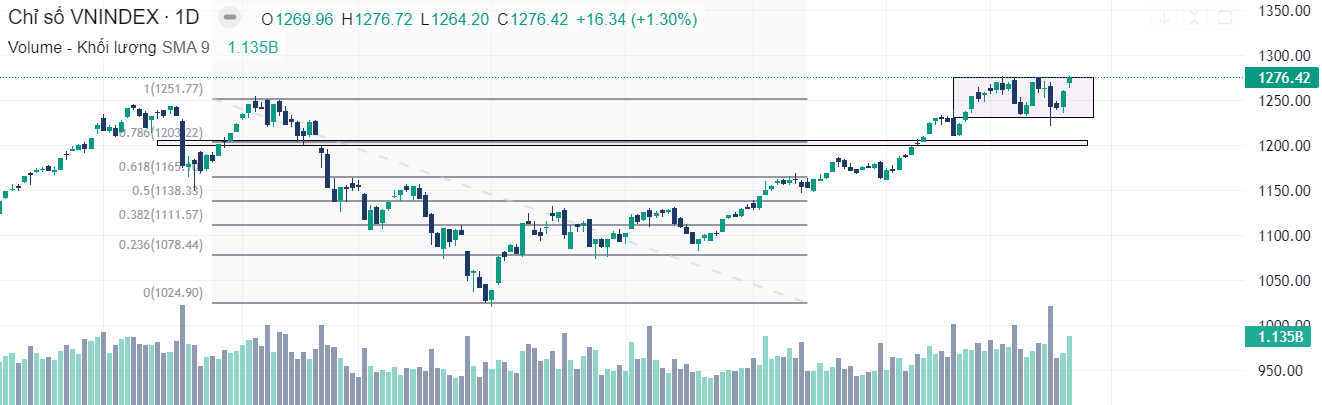Select the Volume - Khối lượng SMA 9 legend
Image resolution: width=1322 pixels, height=405 pixels.
109,46
